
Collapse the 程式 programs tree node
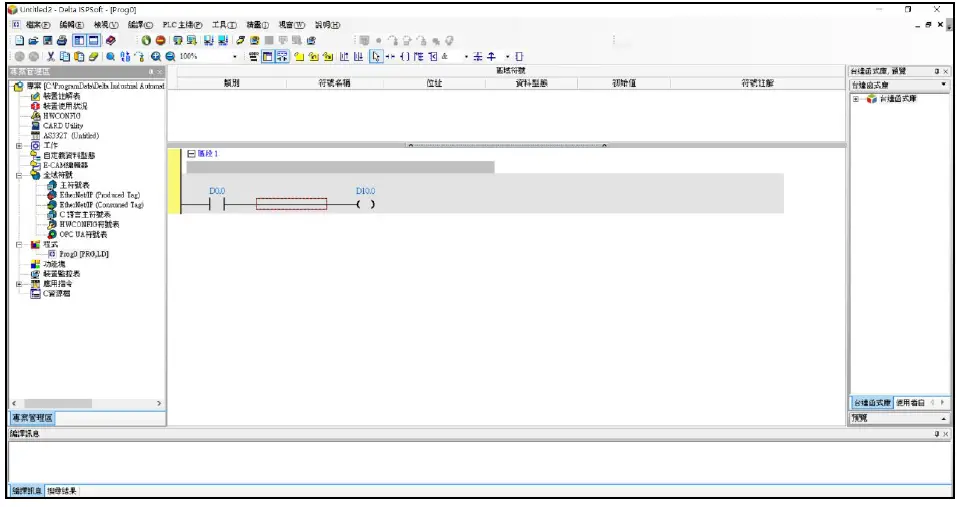point(19,245)
